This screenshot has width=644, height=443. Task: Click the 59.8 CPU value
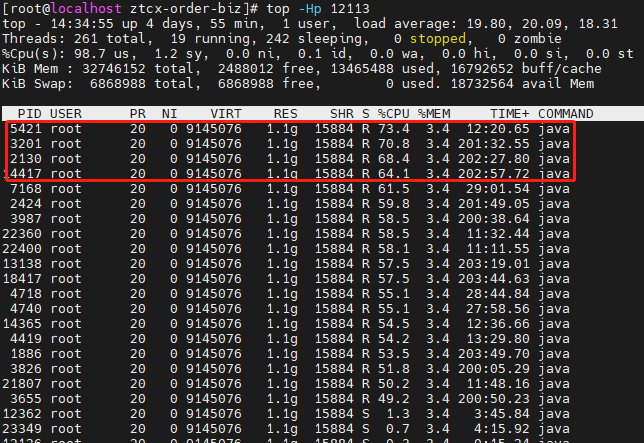point(393,204)
